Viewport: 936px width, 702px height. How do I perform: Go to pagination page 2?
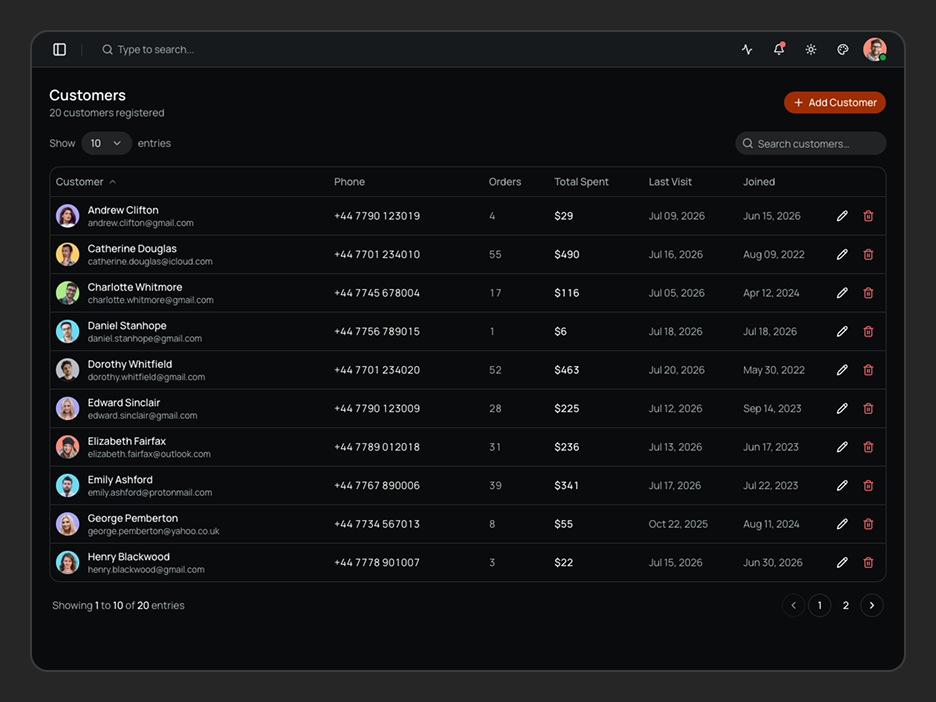pos(846,605)
